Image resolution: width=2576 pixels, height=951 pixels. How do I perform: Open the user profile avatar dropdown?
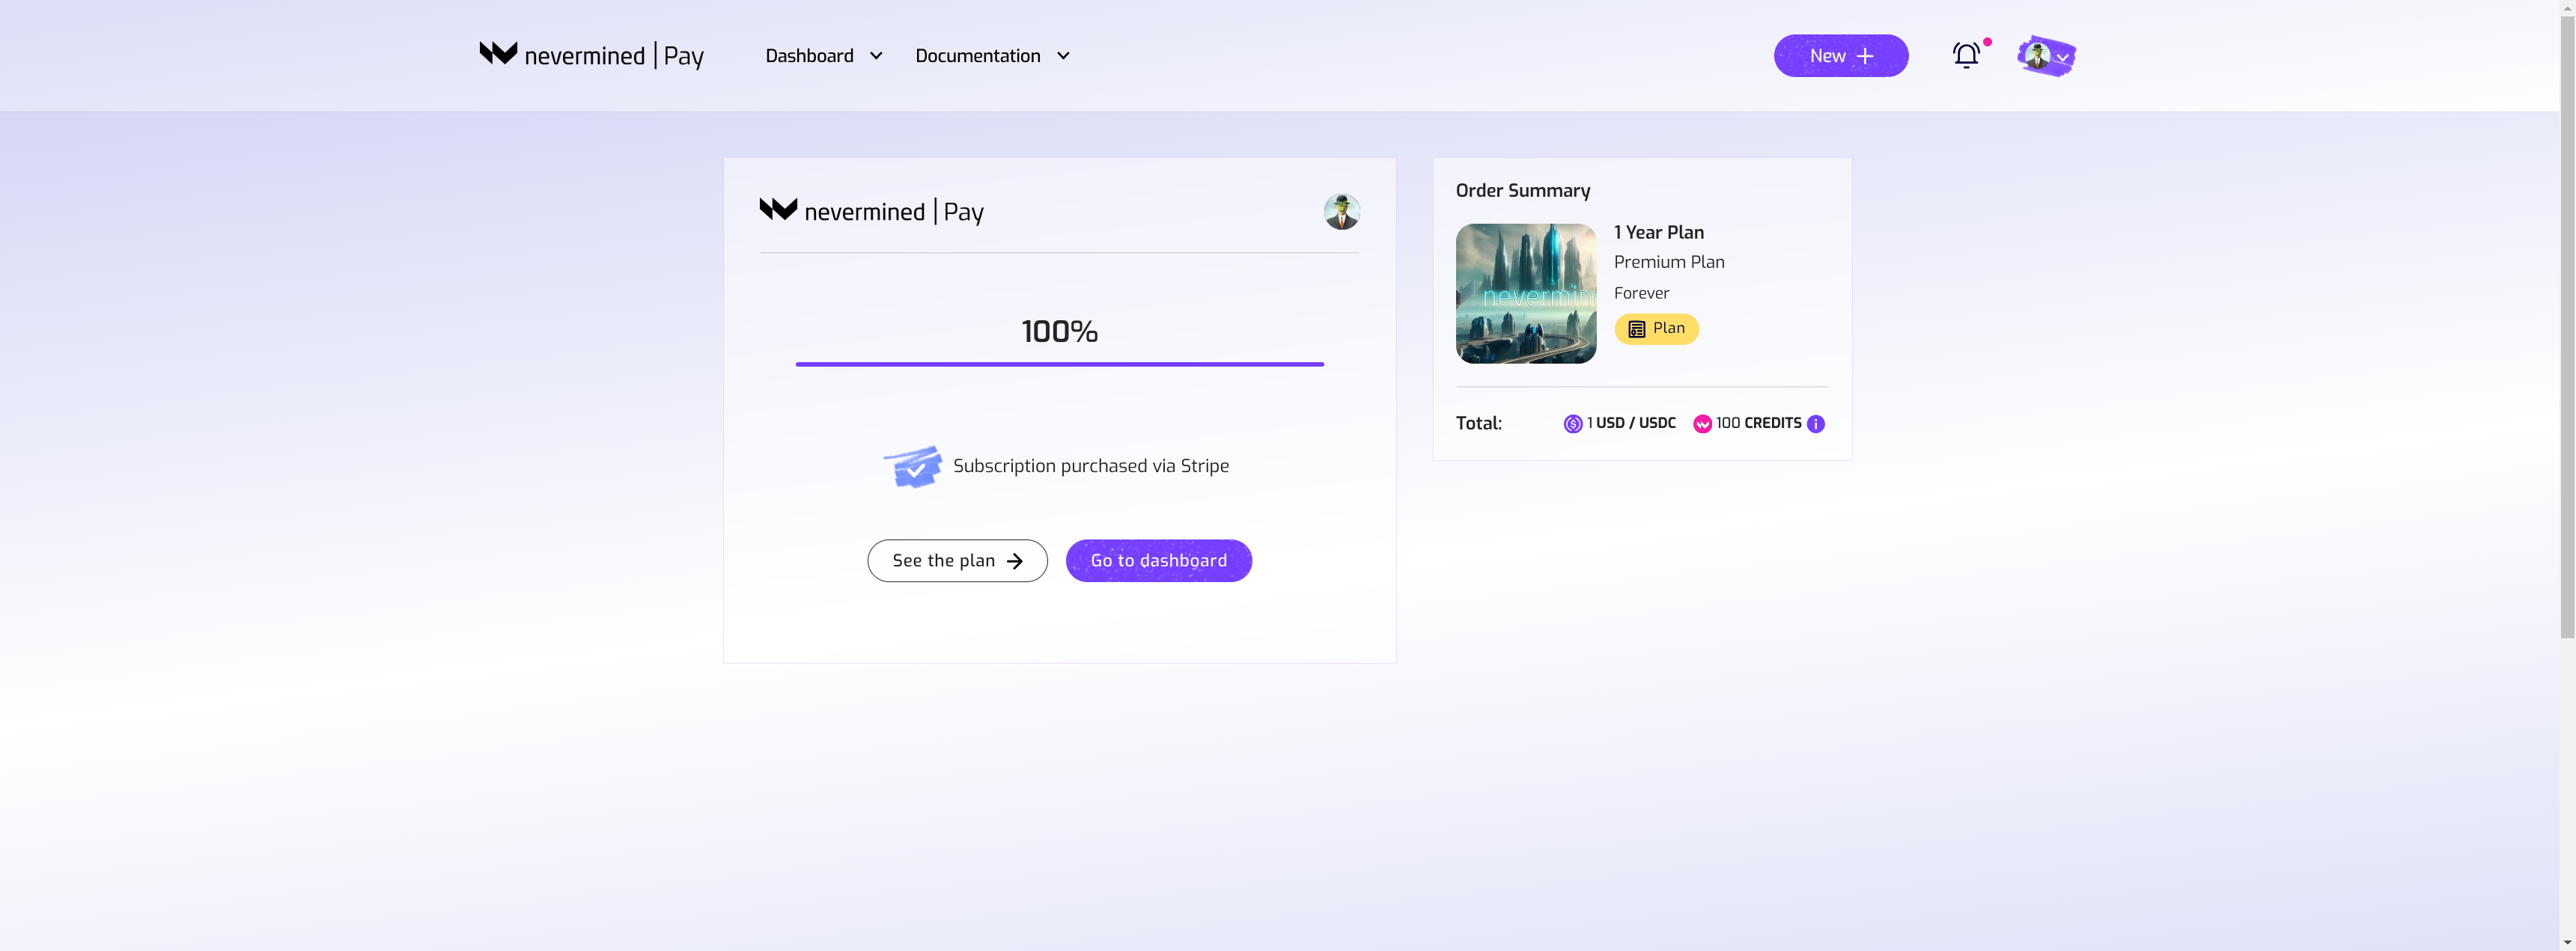(x=2046, y=56)
